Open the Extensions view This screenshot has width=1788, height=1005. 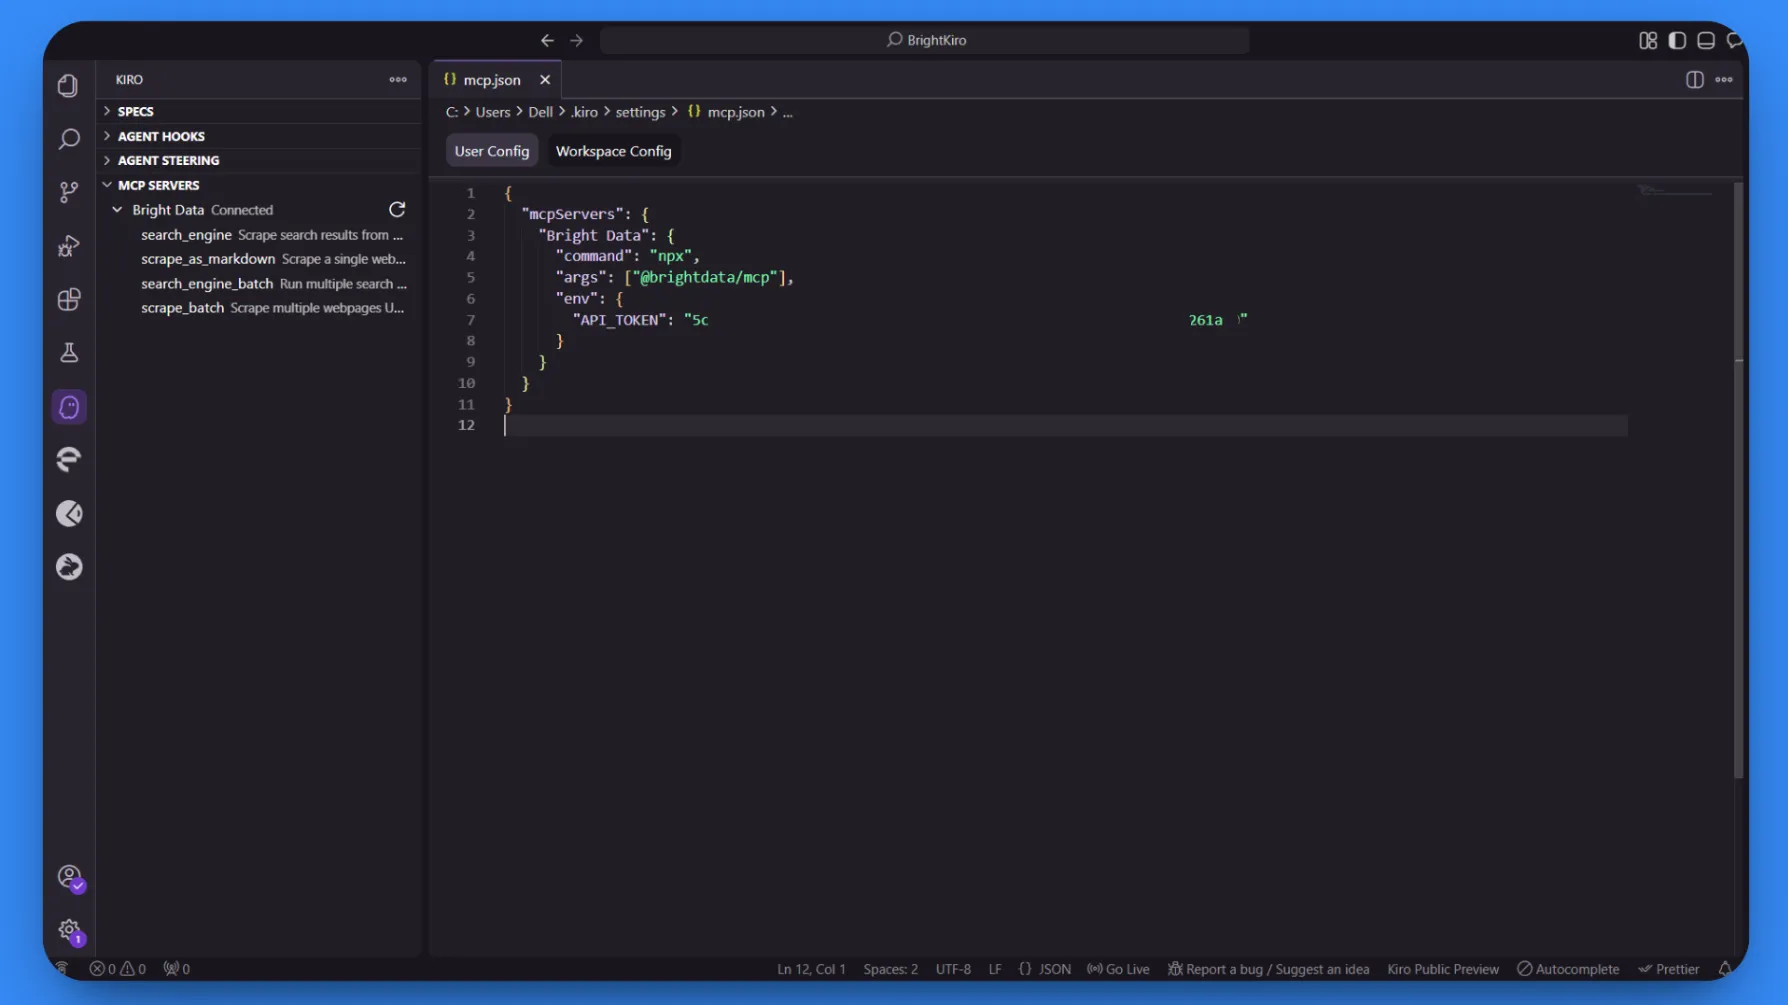coord(68,300)
